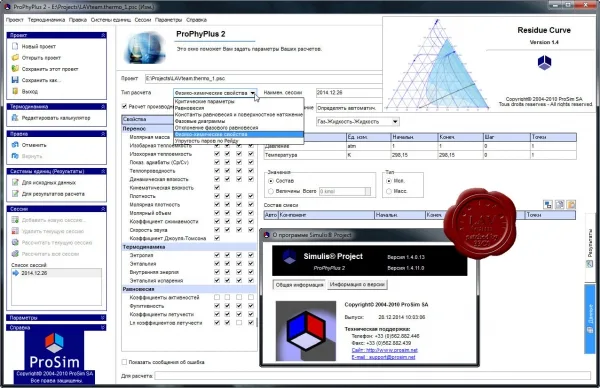Click the Edit calculator (Редактировать калькулятор) icon
This screenshot has height=388, width=600.
pos(15,118)
